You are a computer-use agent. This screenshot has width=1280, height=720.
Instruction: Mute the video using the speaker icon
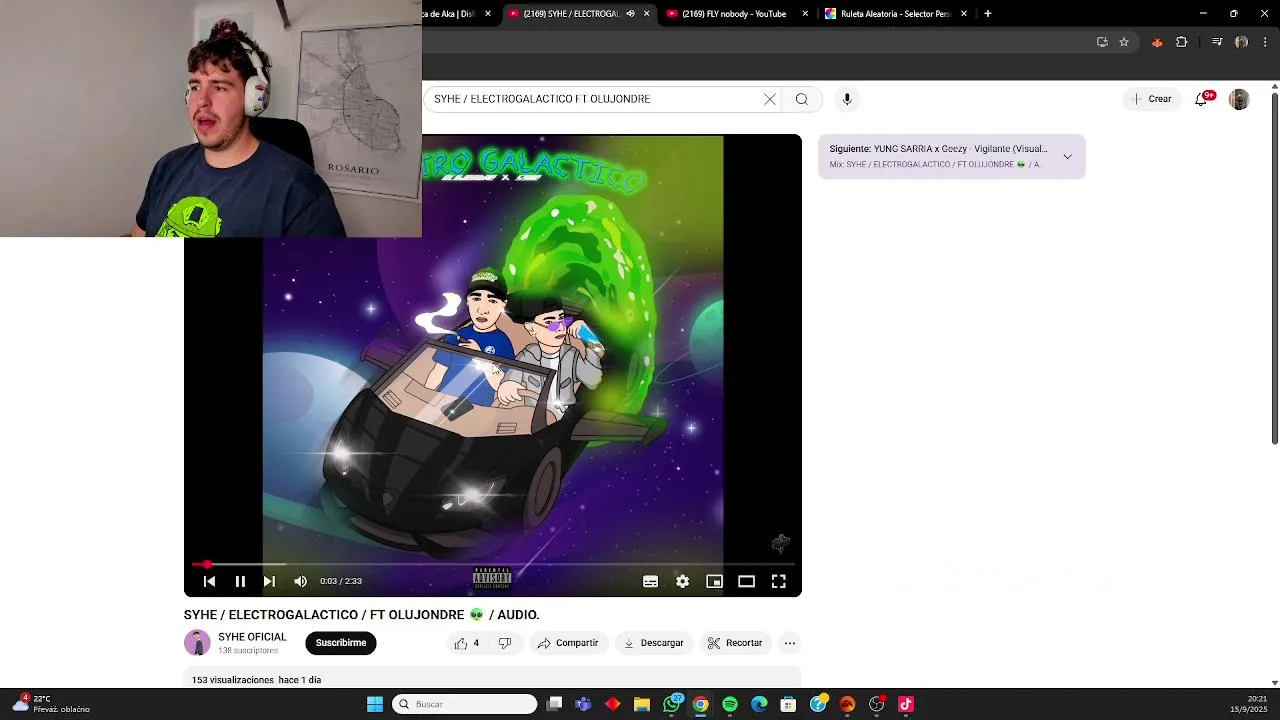(300, 581)
